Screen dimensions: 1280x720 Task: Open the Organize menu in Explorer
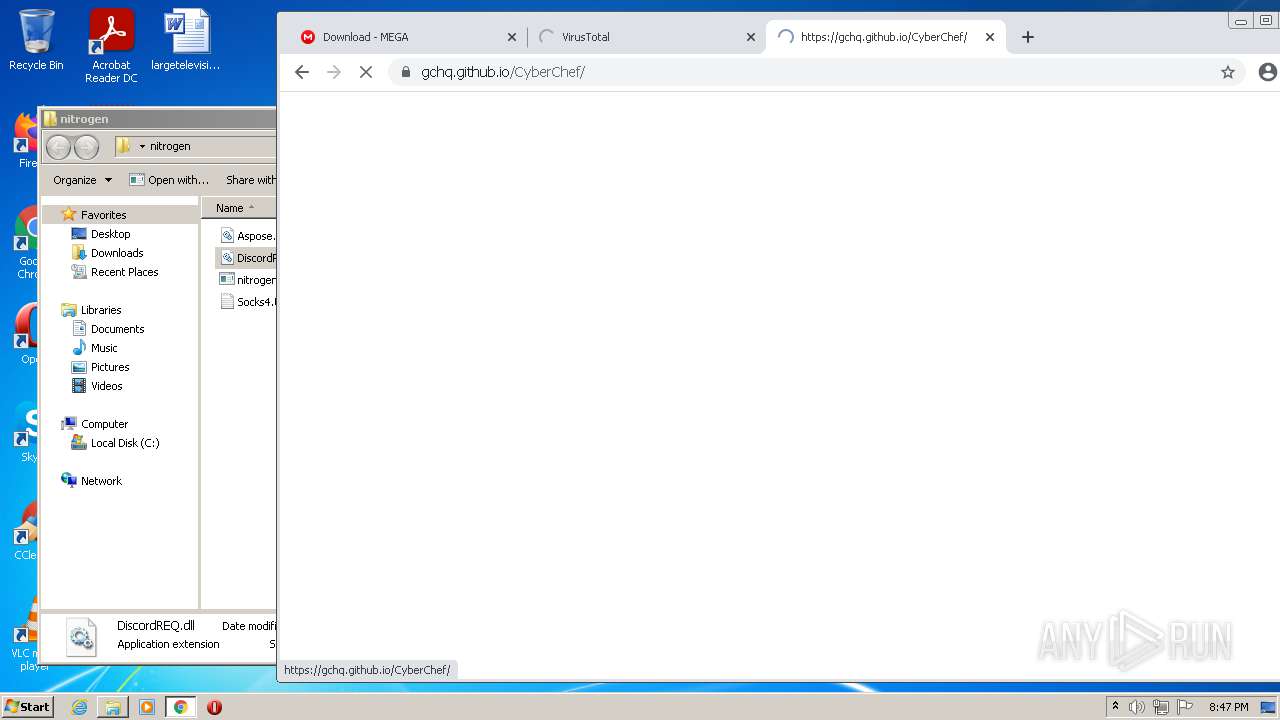pos(83,180)
